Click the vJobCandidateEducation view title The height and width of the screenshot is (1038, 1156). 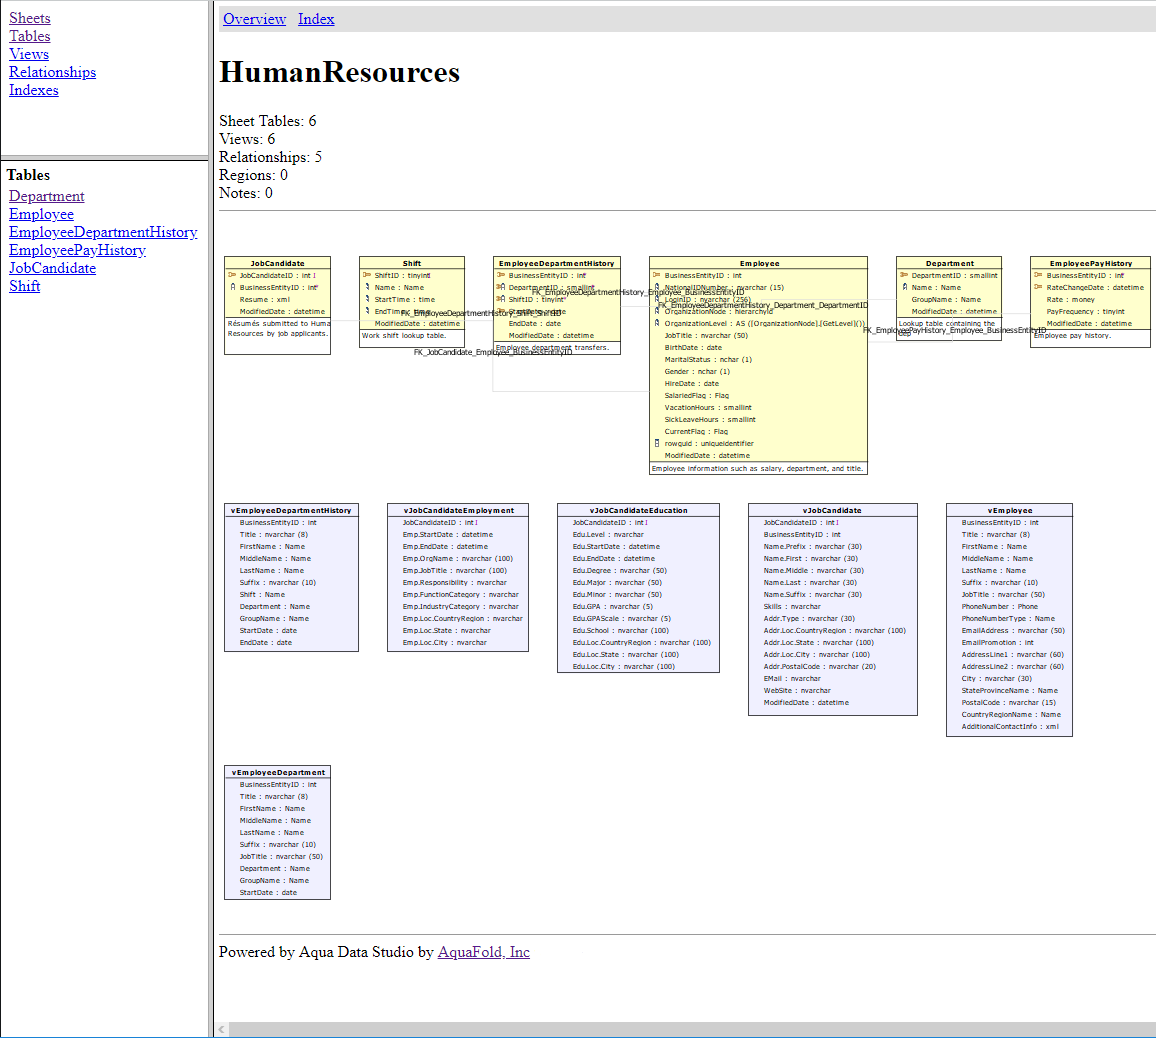[638, 510]
